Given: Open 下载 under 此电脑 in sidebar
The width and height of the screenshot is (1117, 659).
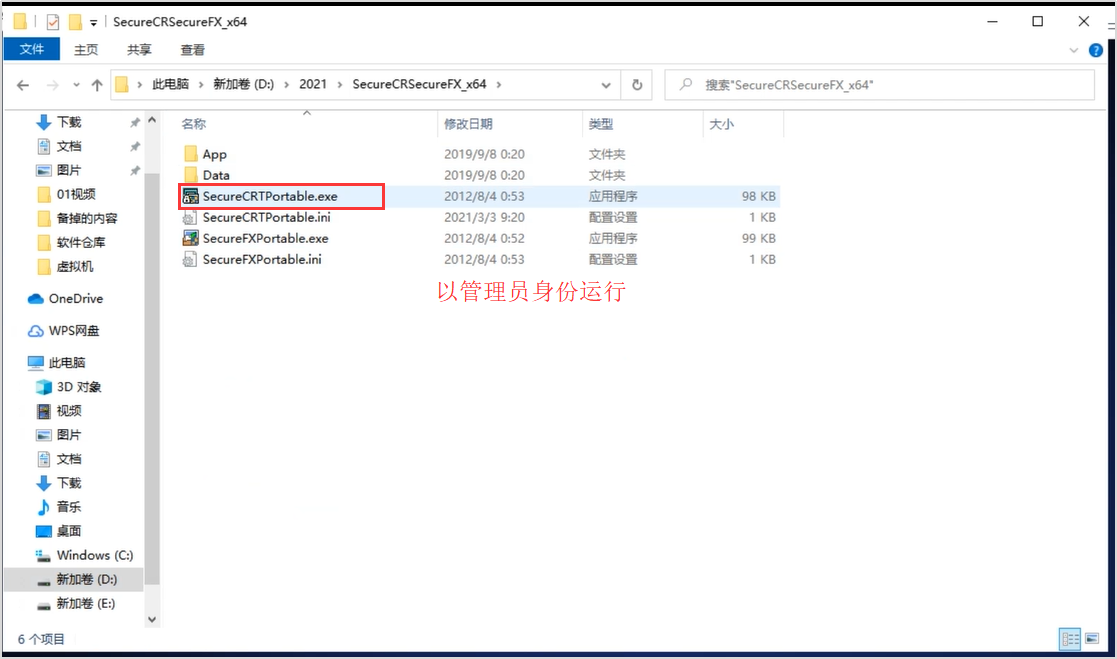Looking at the screenshot, I should pos(68,483).
